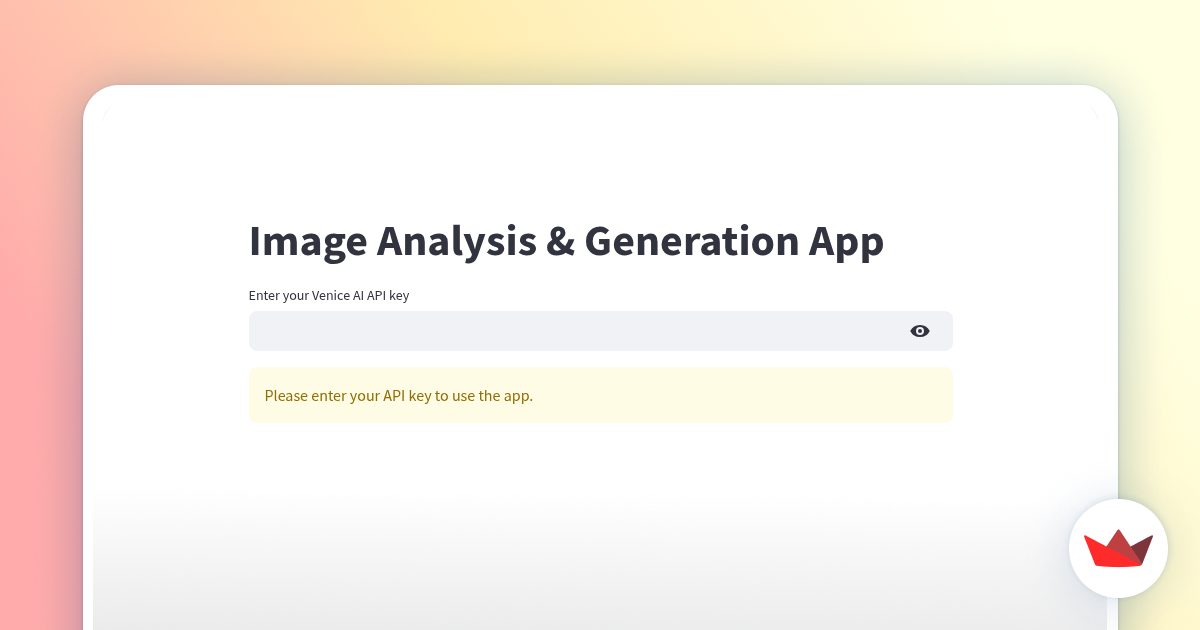Click the darker sail of the Streamlit logo
Image resolution: width=1200 pixels, height=630 pixels.
(x=1142, y=547)
